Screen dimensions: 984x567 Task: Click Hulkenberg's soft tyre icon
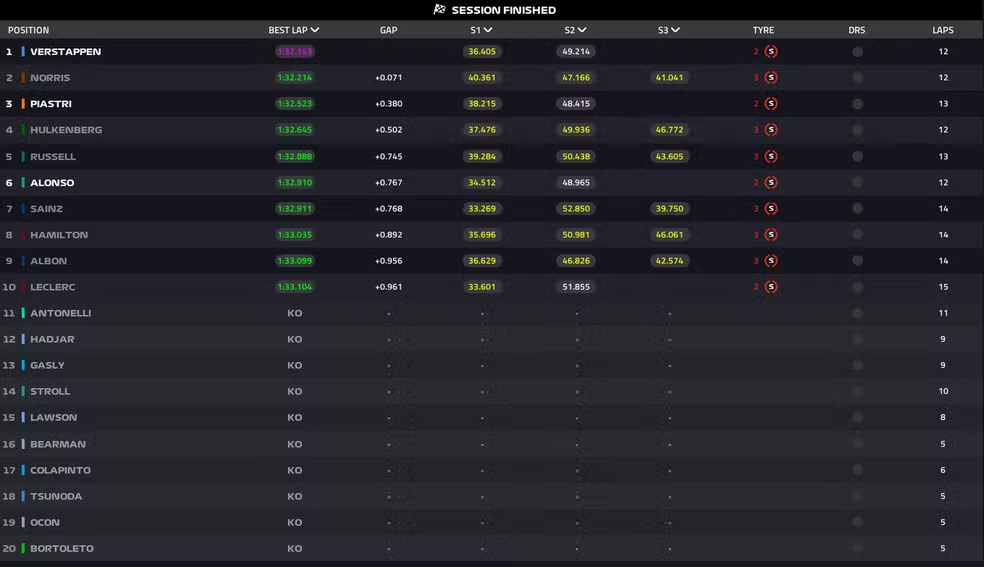coord(771,130)
